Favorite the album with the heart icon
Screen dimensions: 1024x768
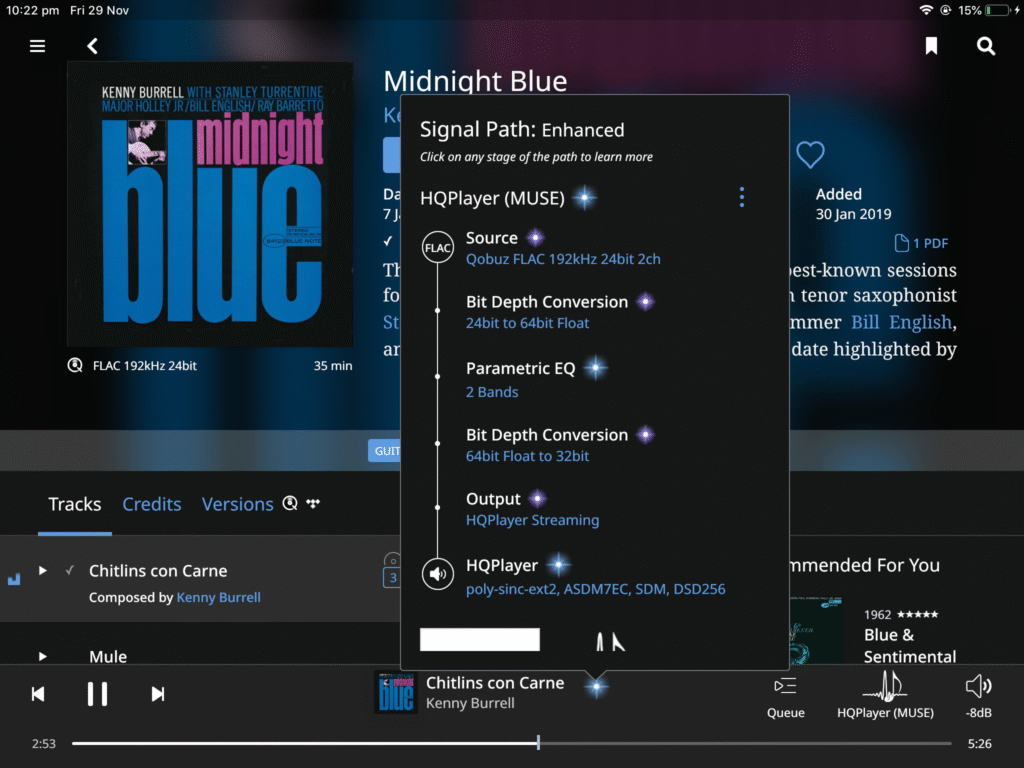point(810,155)
